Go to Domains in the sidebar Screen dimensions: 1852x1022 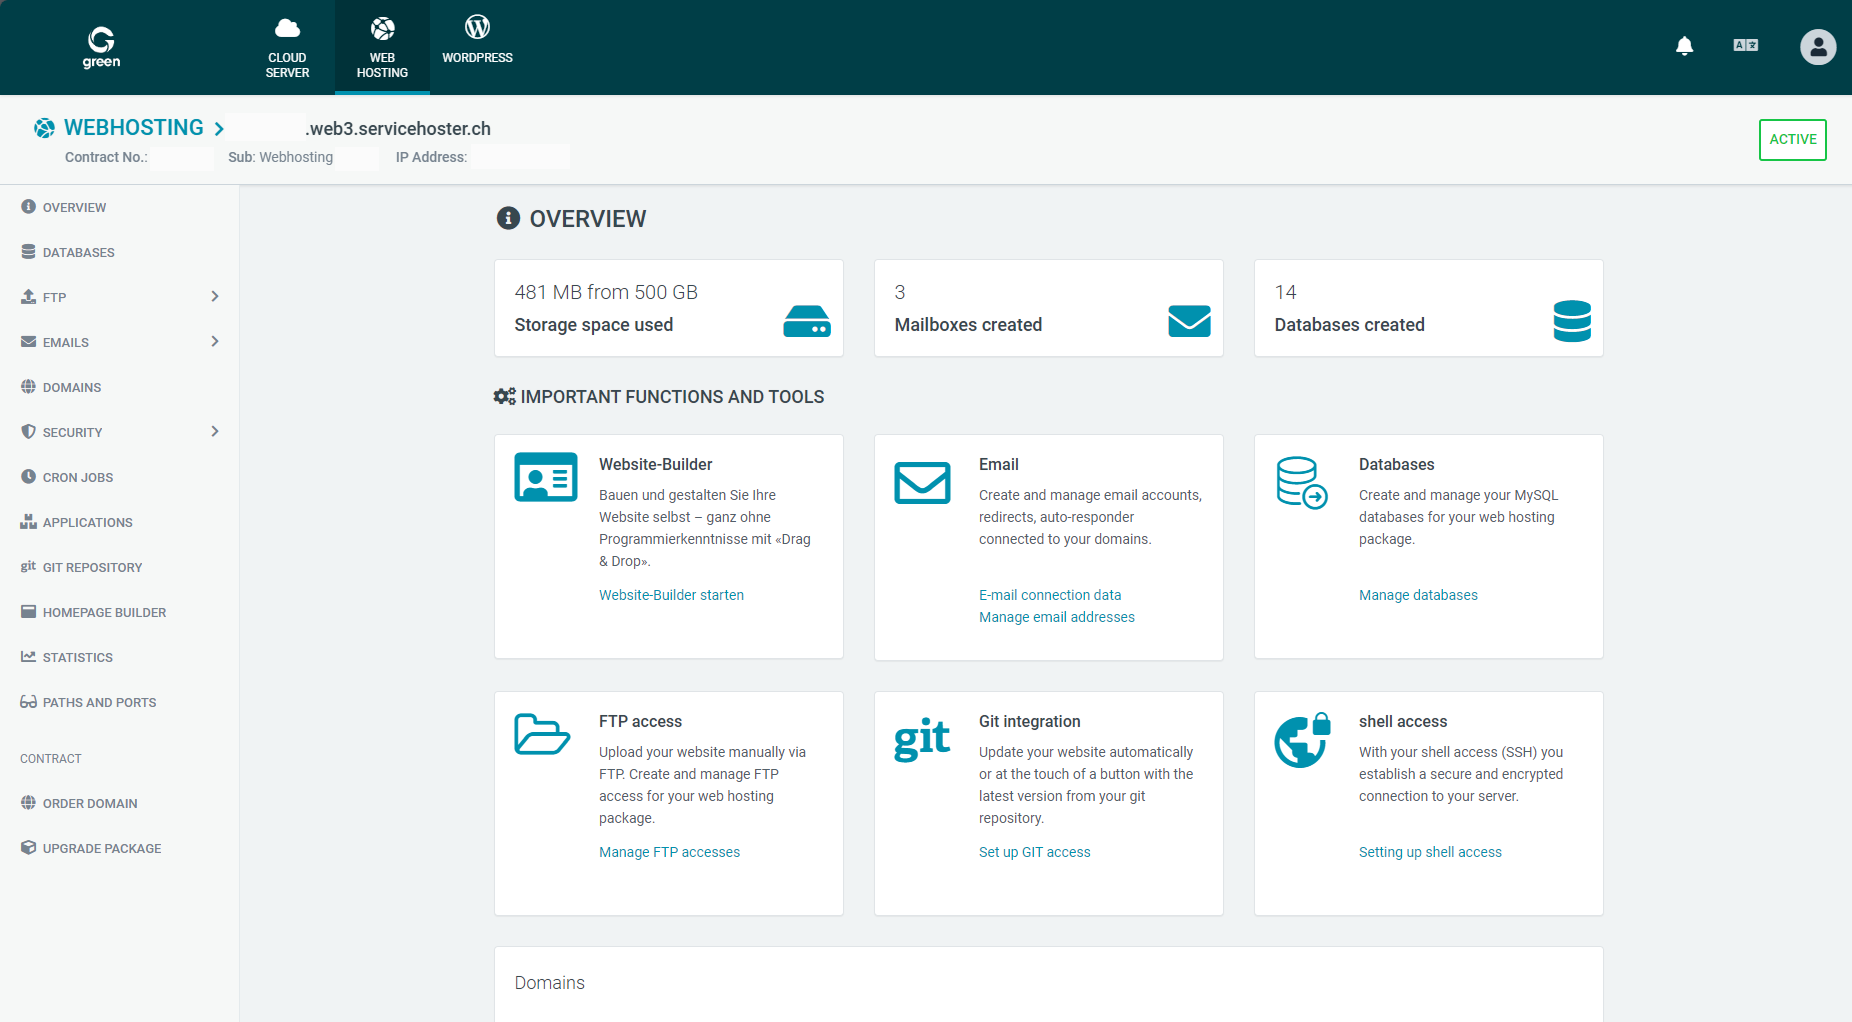click(72, 387)
